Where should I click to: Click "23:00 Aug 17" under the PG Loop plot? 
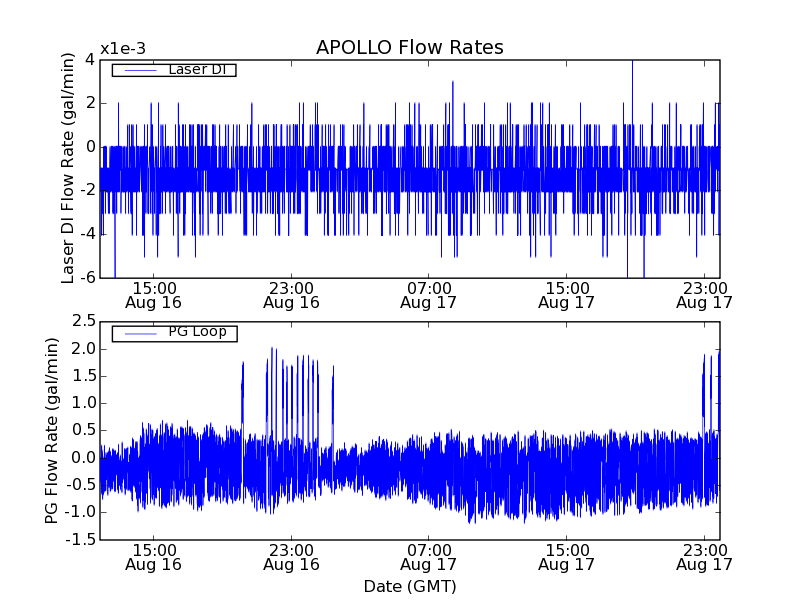tap(704, 558)
